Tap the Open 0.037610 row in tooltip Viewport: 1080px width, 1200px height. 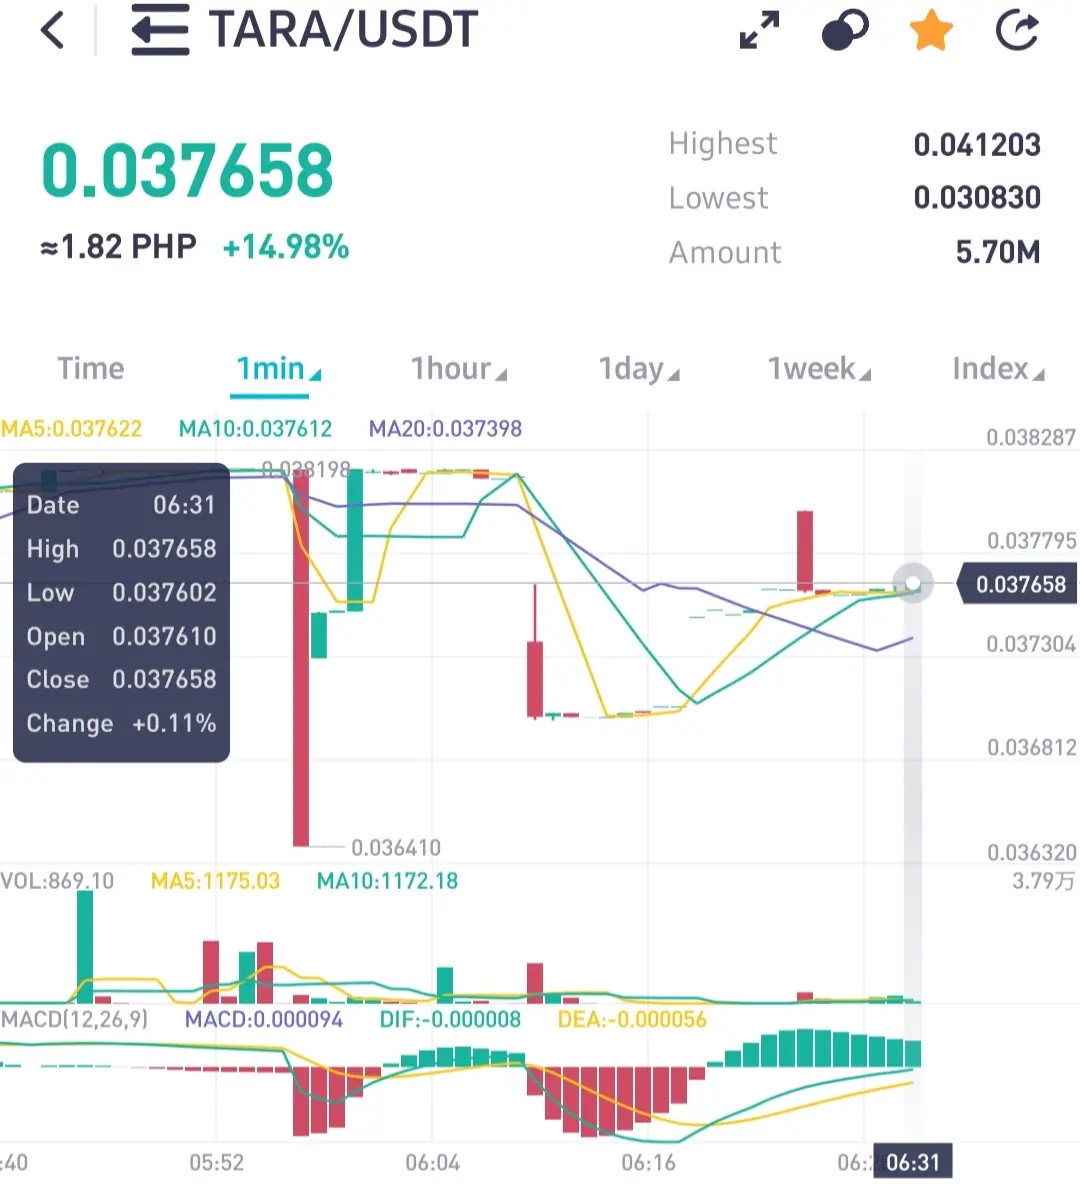pos(121,636)
